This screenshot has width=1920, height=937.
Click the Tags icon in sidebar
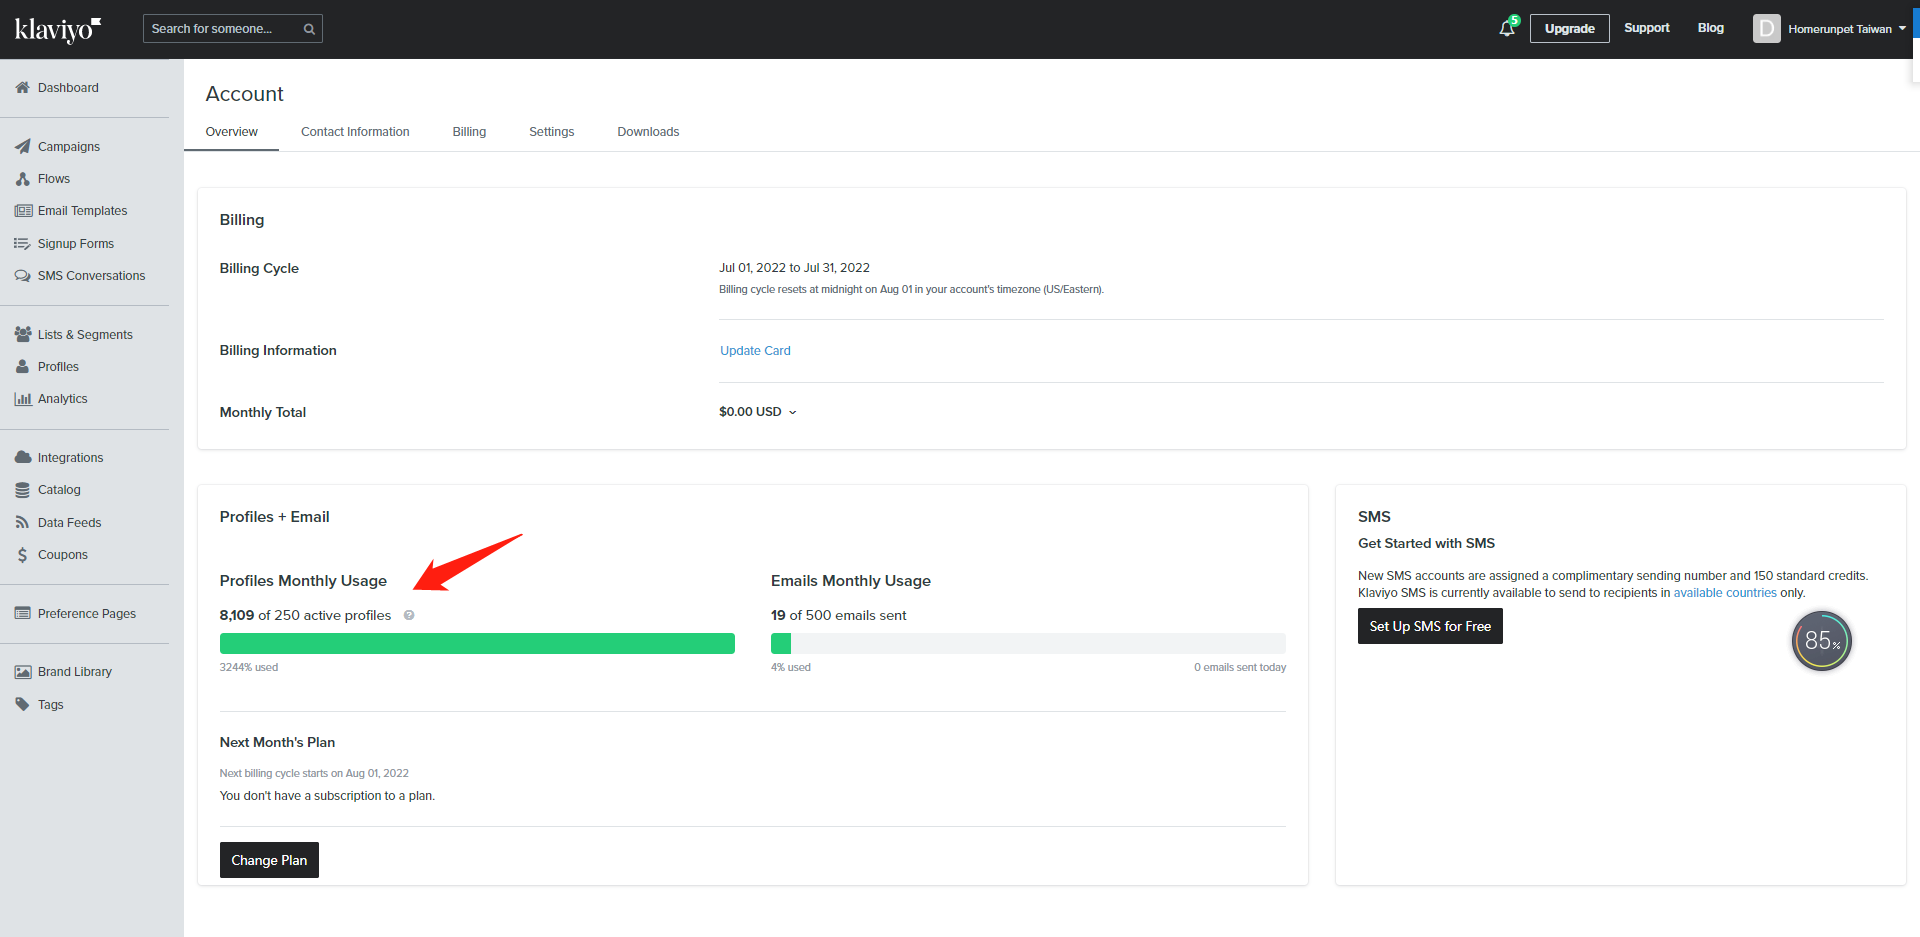(x=22, y=705)
